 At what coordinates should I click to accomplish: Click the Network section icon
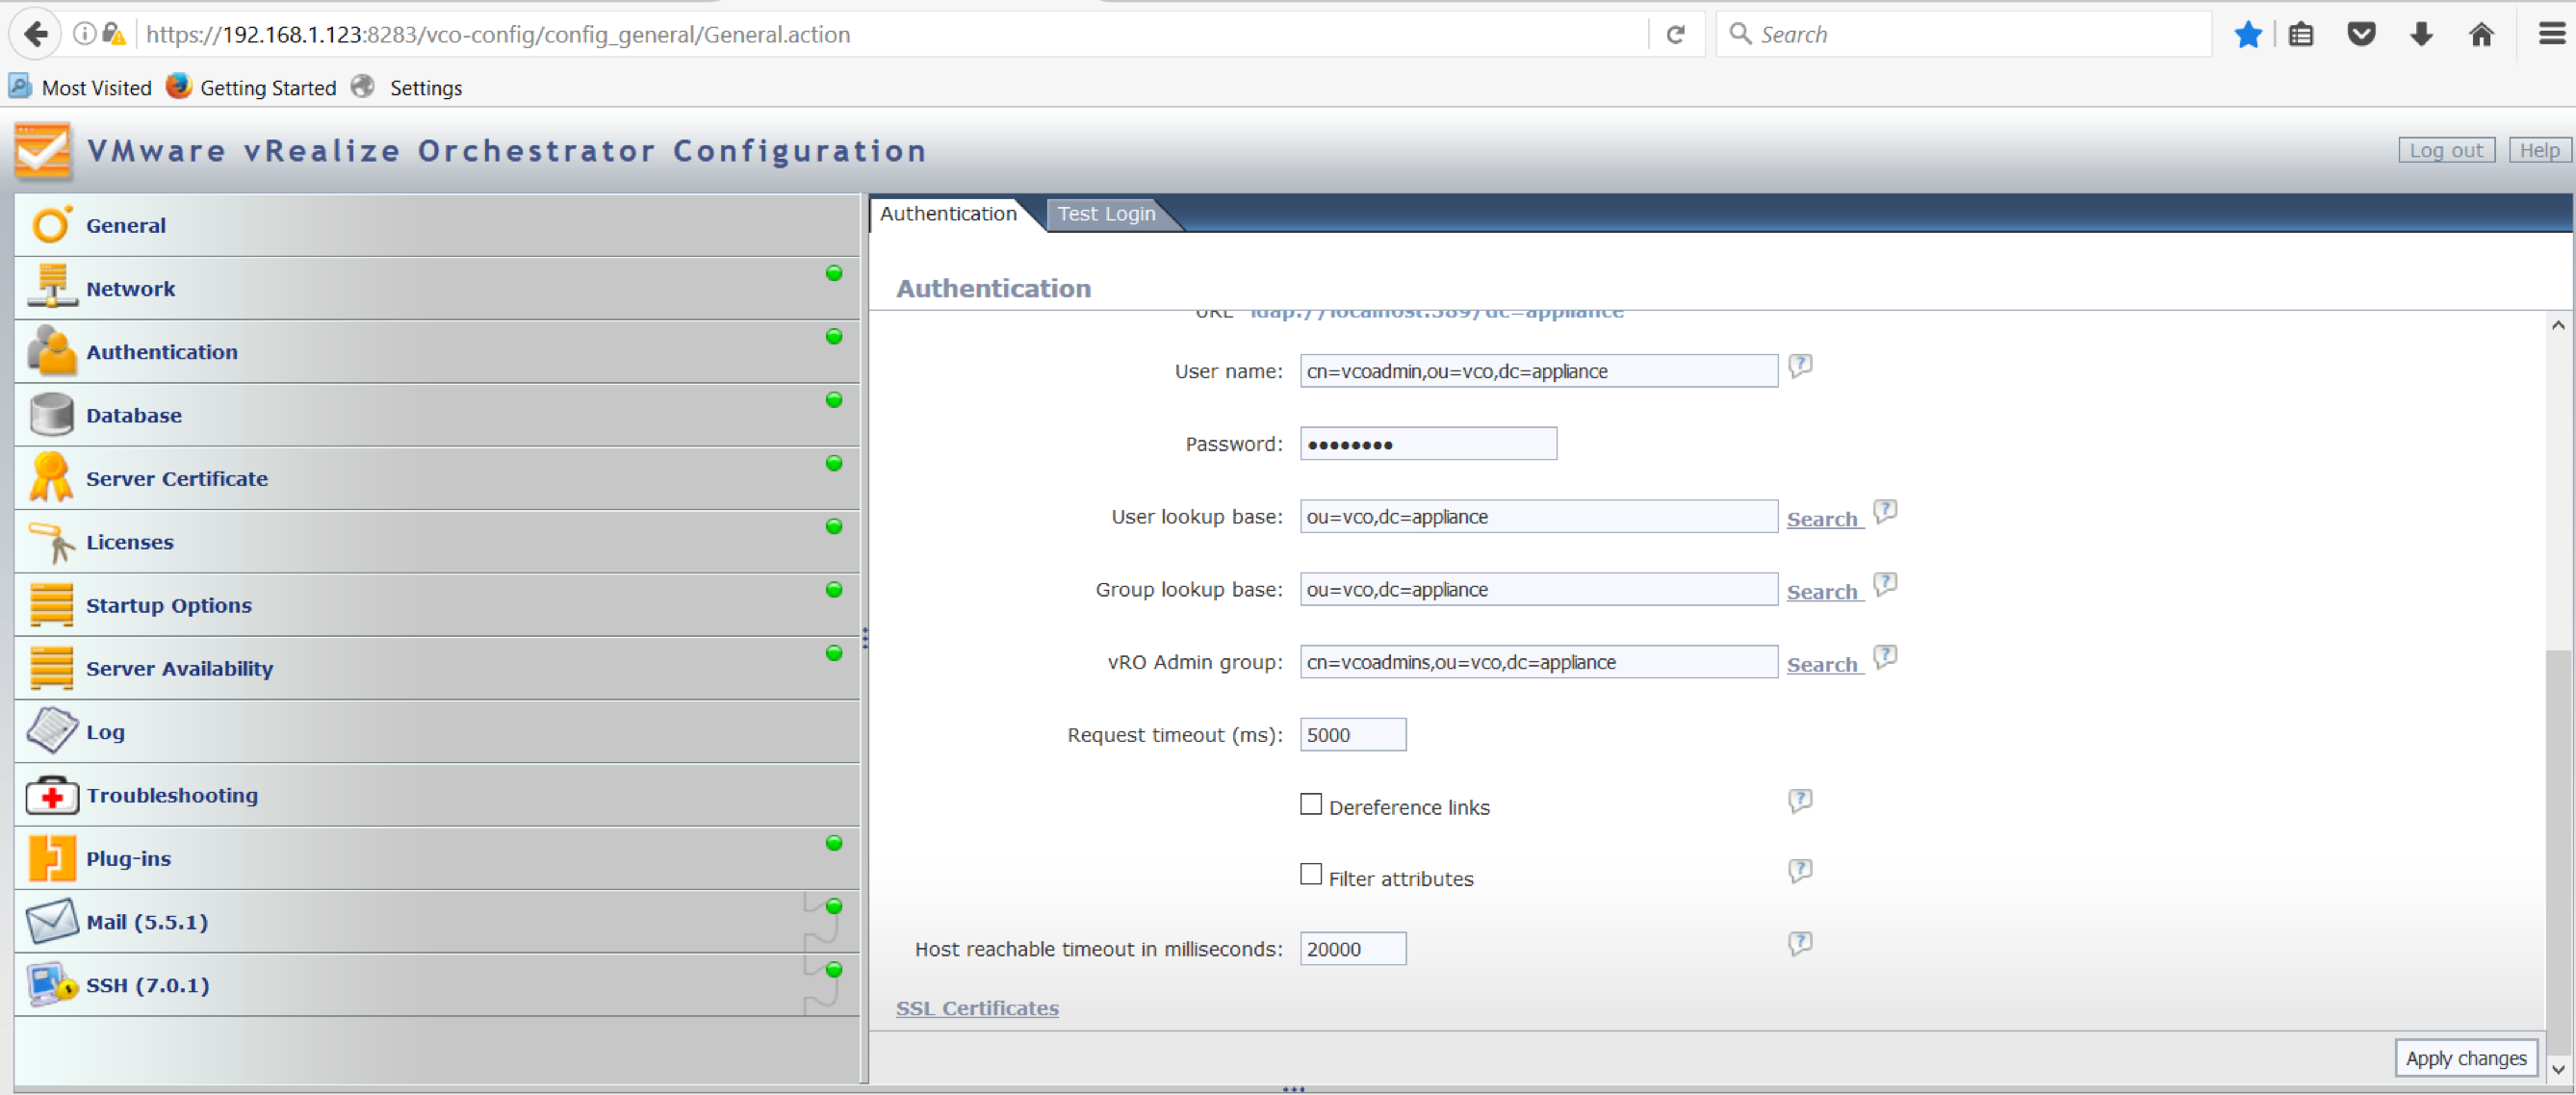click(x=51, y=287)
